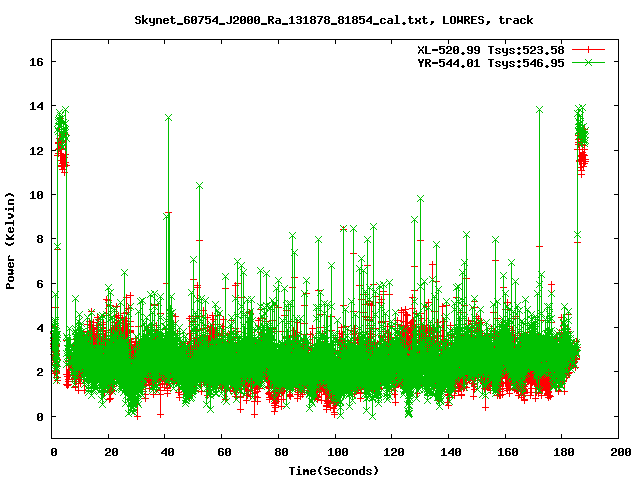The image size is (640, 480).
Task: Click the y-axis tick label 4
Action: tap(40, 328)
